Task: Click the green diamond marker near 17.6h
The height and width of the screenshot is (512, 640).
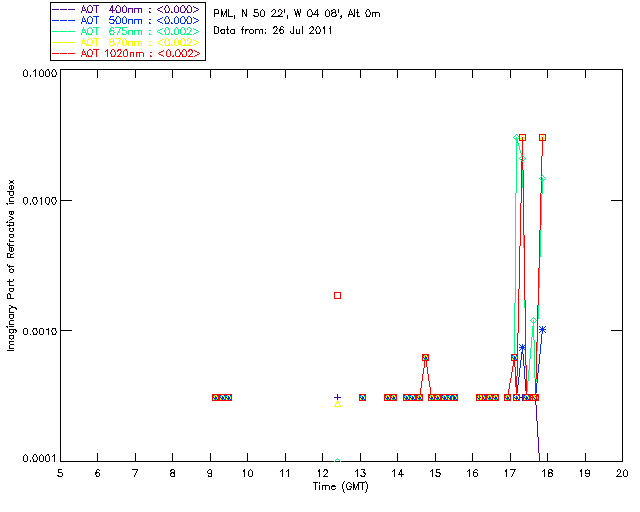Action: (533, 321)
